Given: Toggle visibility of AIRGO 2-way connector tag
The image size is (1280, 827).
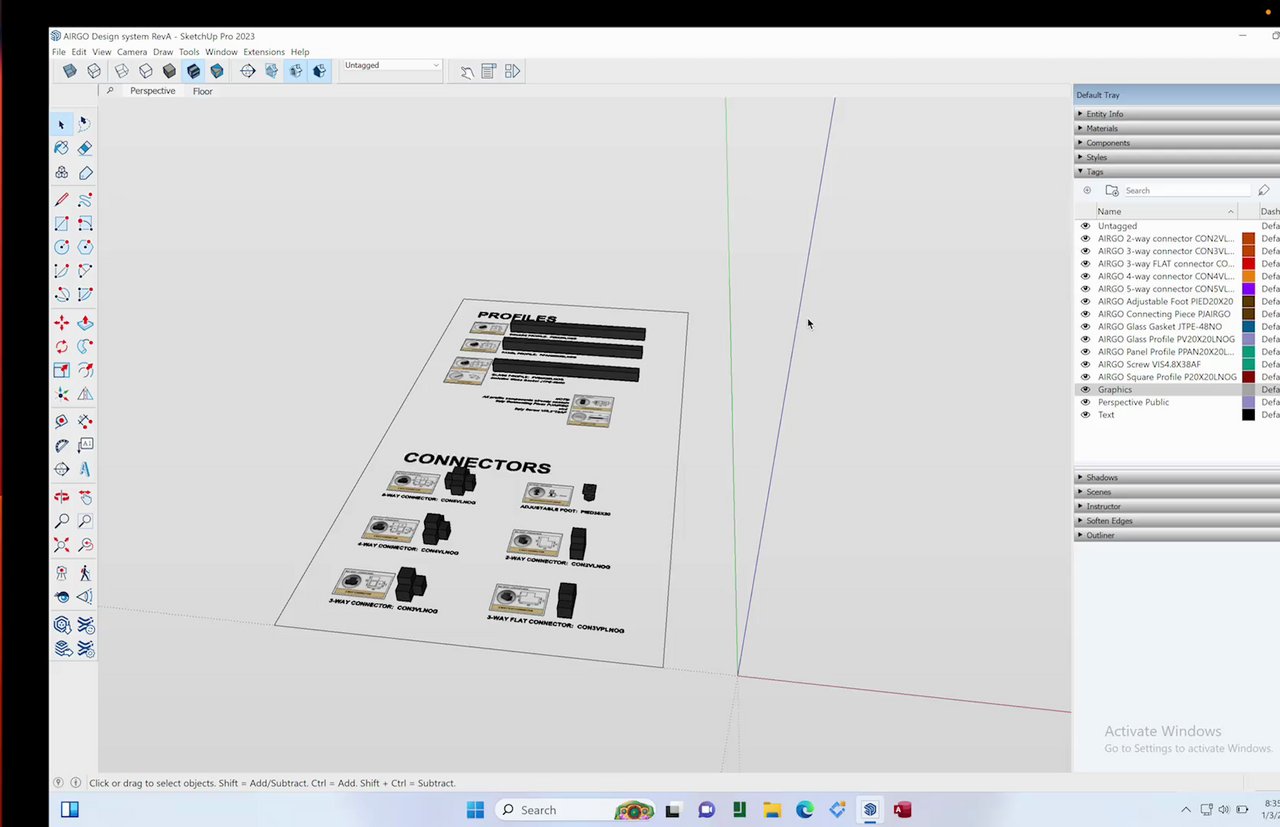Looking at the screenshot, I should click(x=1085, y=239).
